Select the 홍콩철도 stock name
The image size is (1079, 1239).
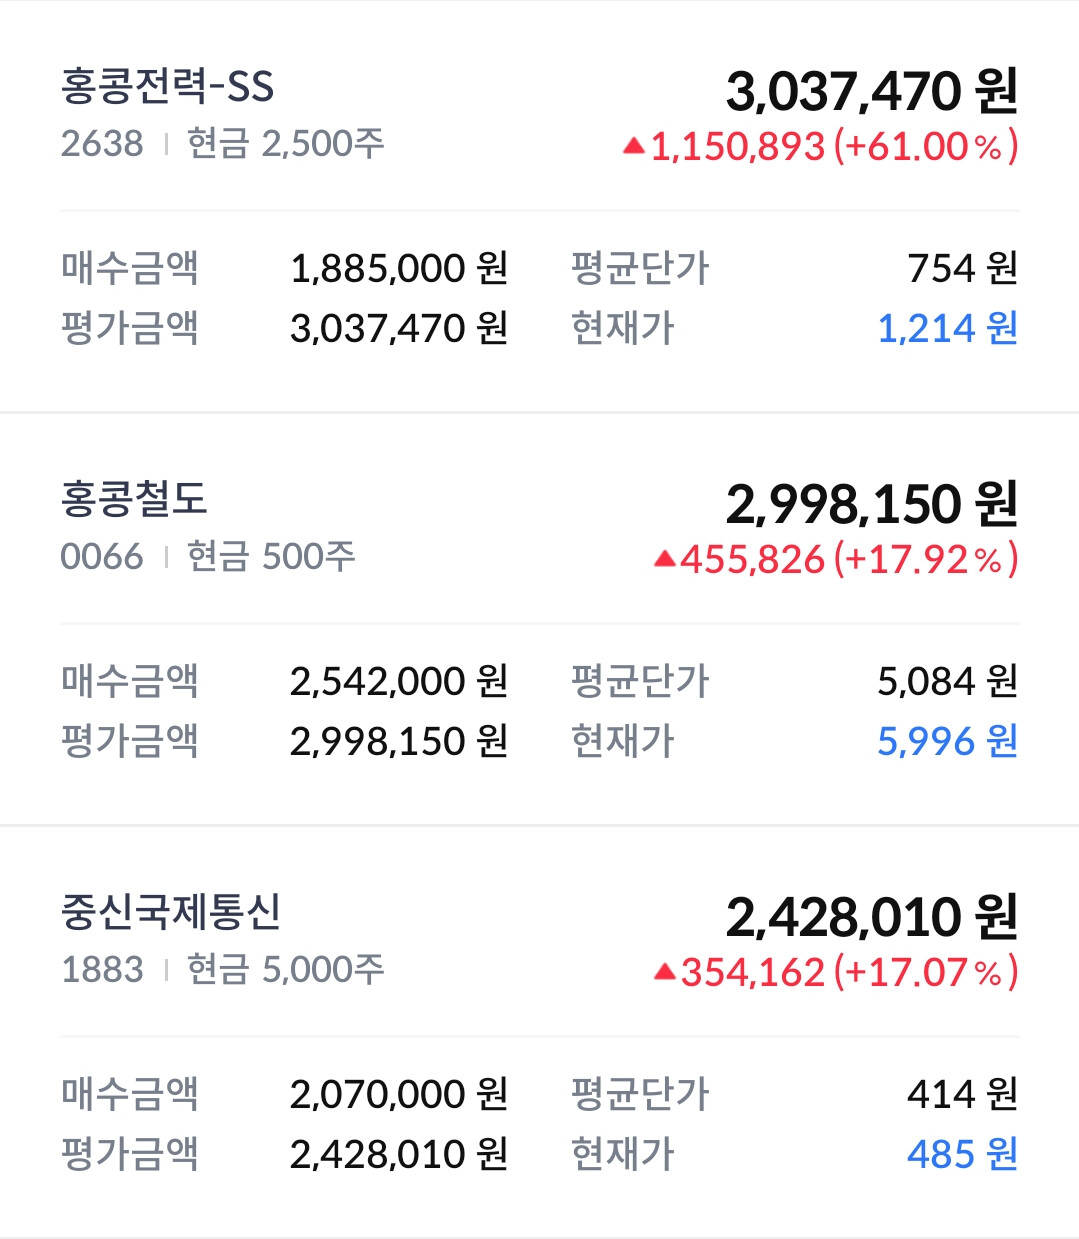(x=134, y=498)
